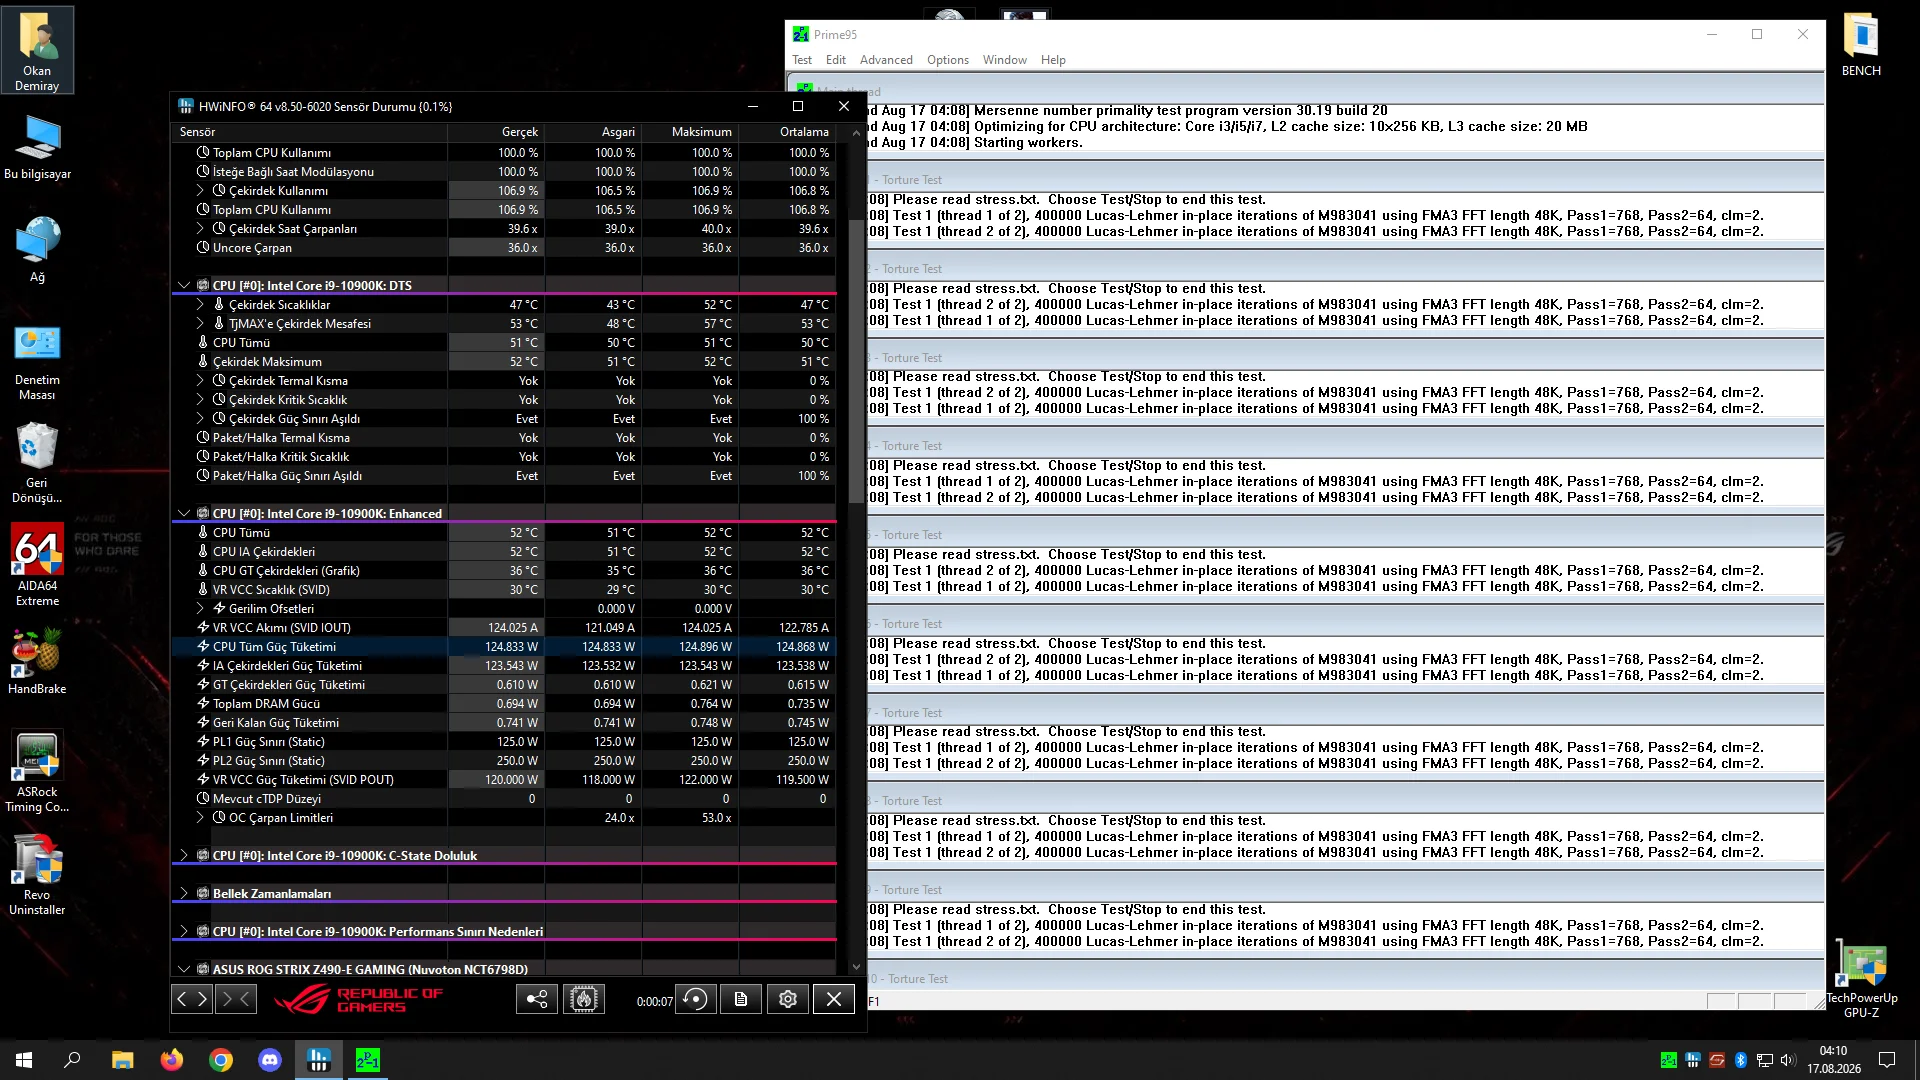Screen dimensions: 1920x1080
Task: Click the Bluetooth tray icon
Action: 1740,1060
